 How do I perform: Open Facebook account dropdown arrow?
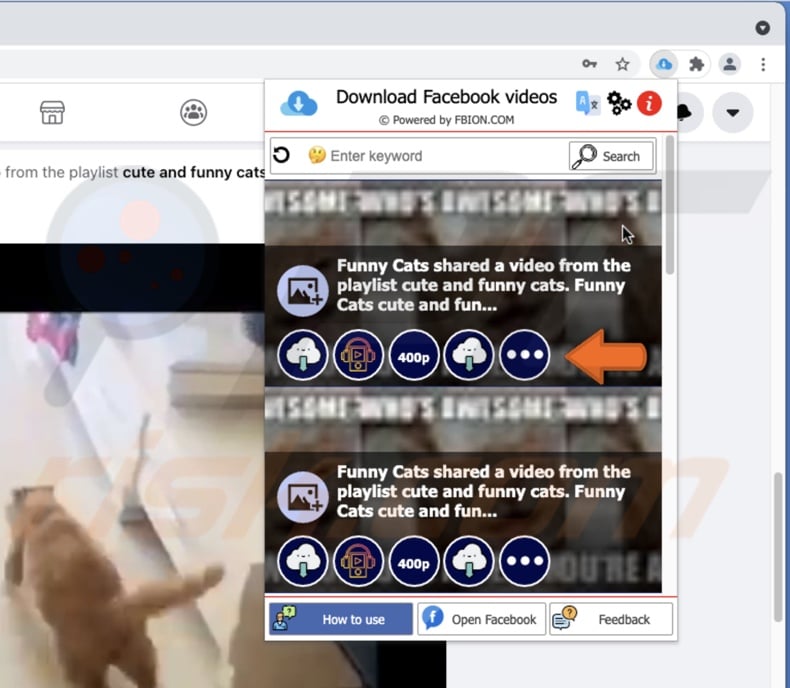click(x=733, y=112)
